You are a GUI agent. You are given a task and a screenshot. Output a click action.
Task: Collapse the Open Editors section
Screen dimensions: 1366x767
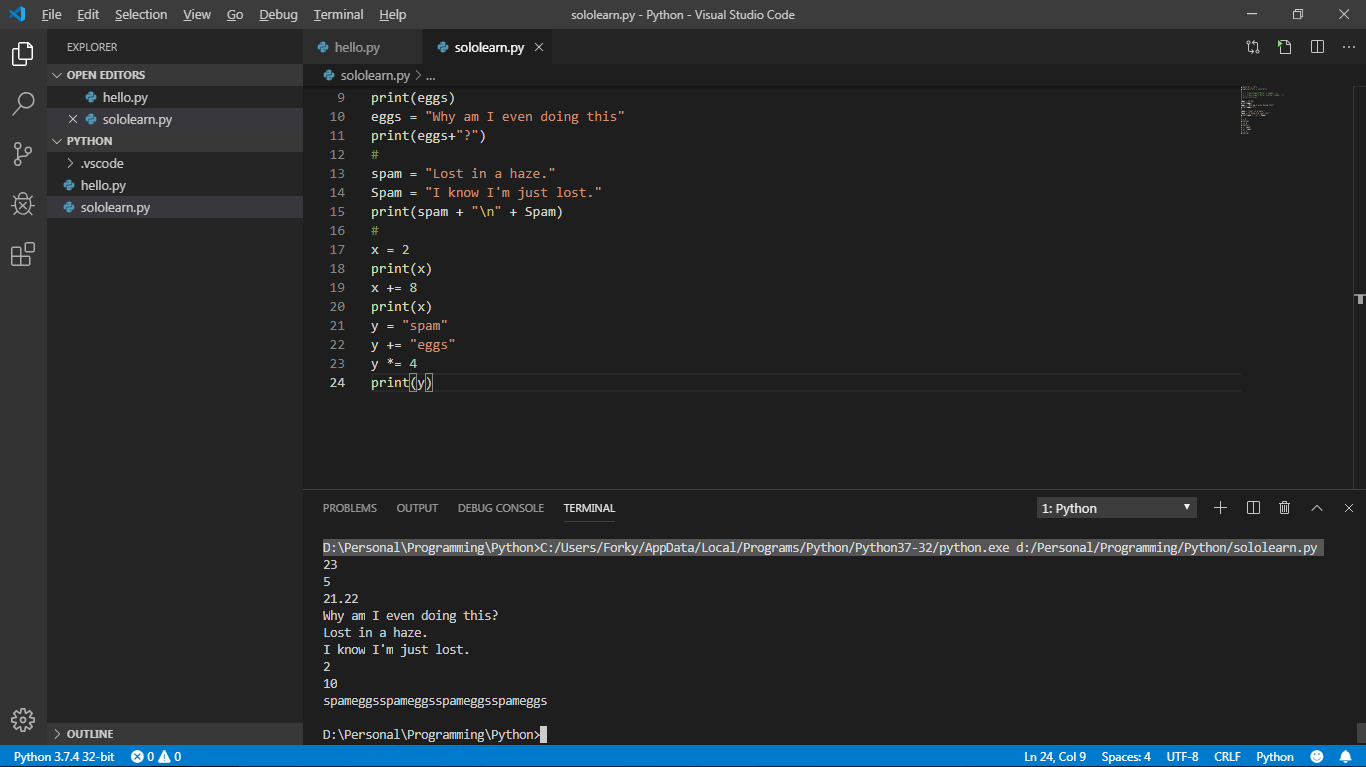tap(175, 75)
